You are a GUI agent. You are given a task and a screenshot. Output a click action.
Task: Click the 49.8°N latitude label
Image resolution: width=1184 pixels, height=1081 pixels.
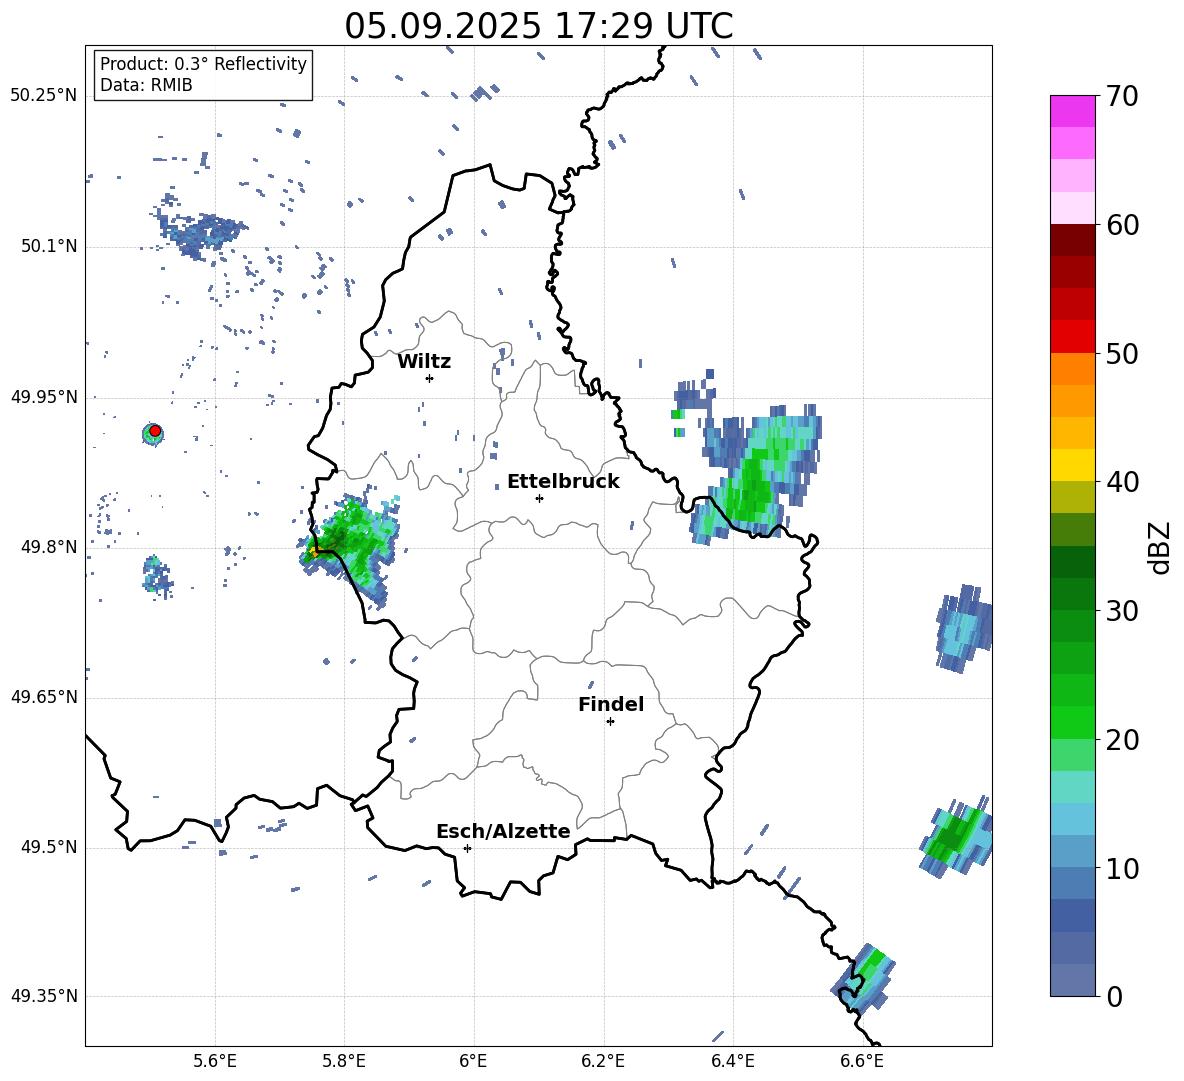[x=49, y=547]
